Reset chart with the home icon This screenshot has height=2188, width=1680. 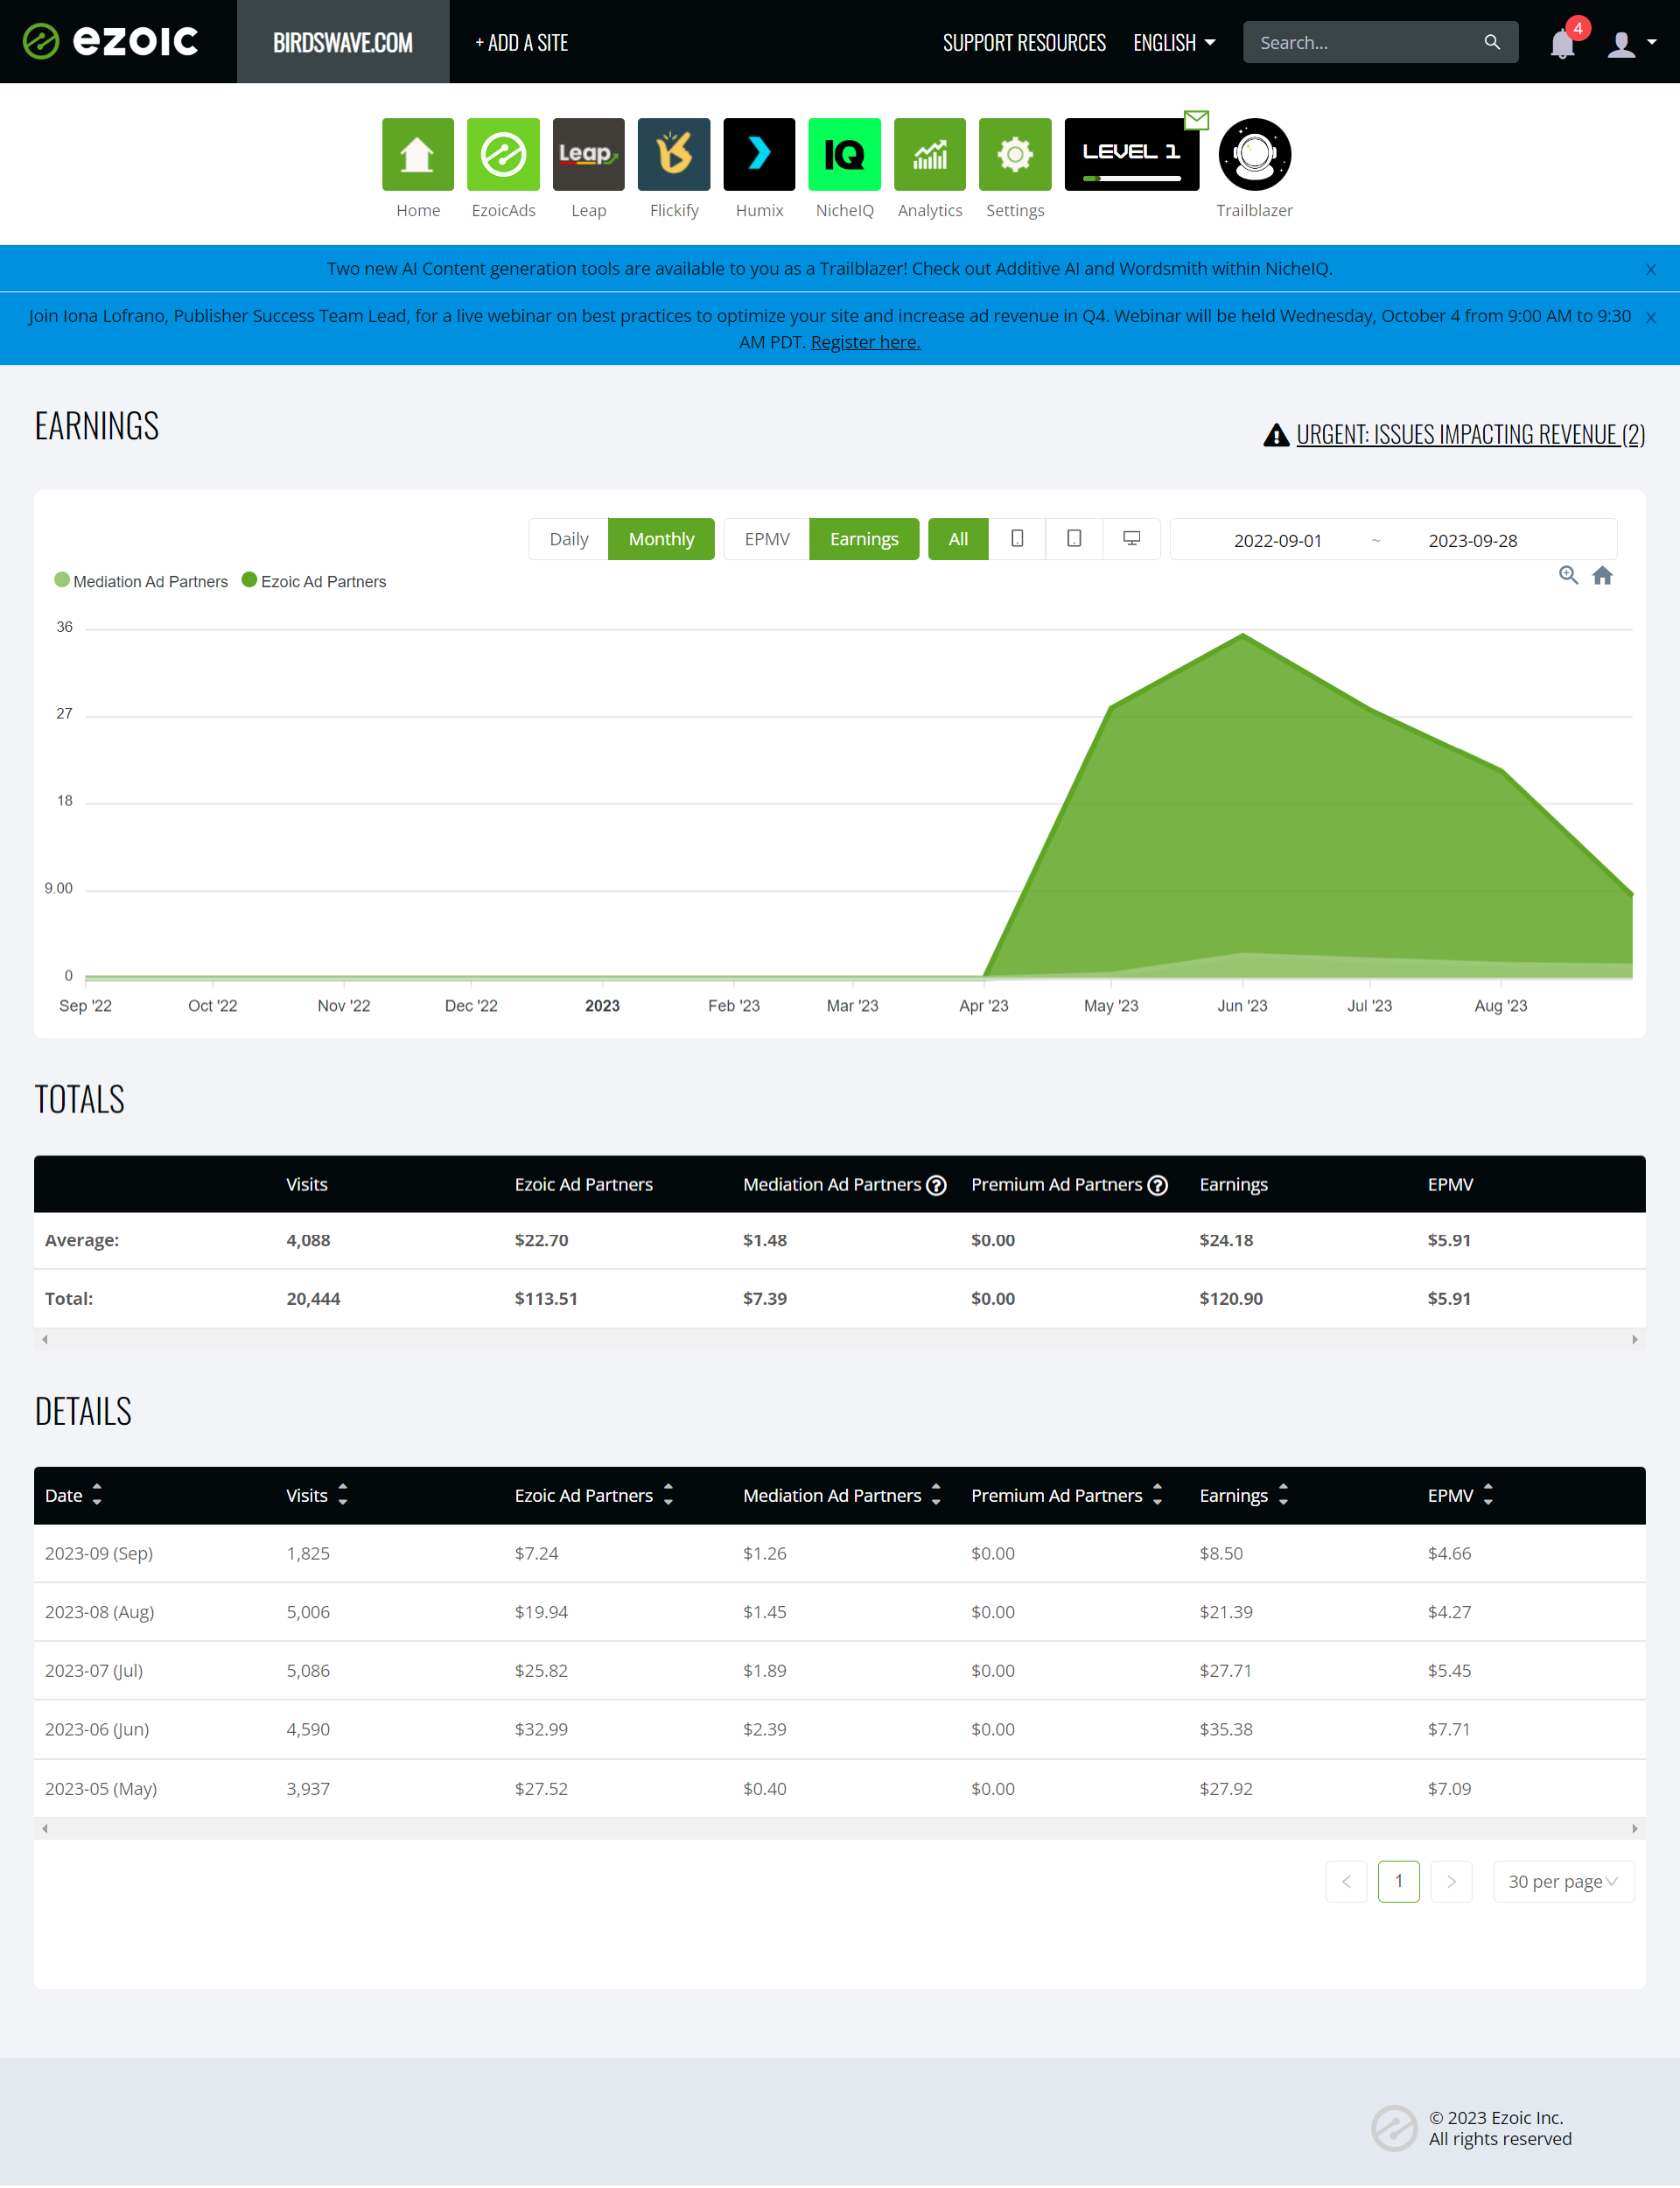coord(1602,575)
